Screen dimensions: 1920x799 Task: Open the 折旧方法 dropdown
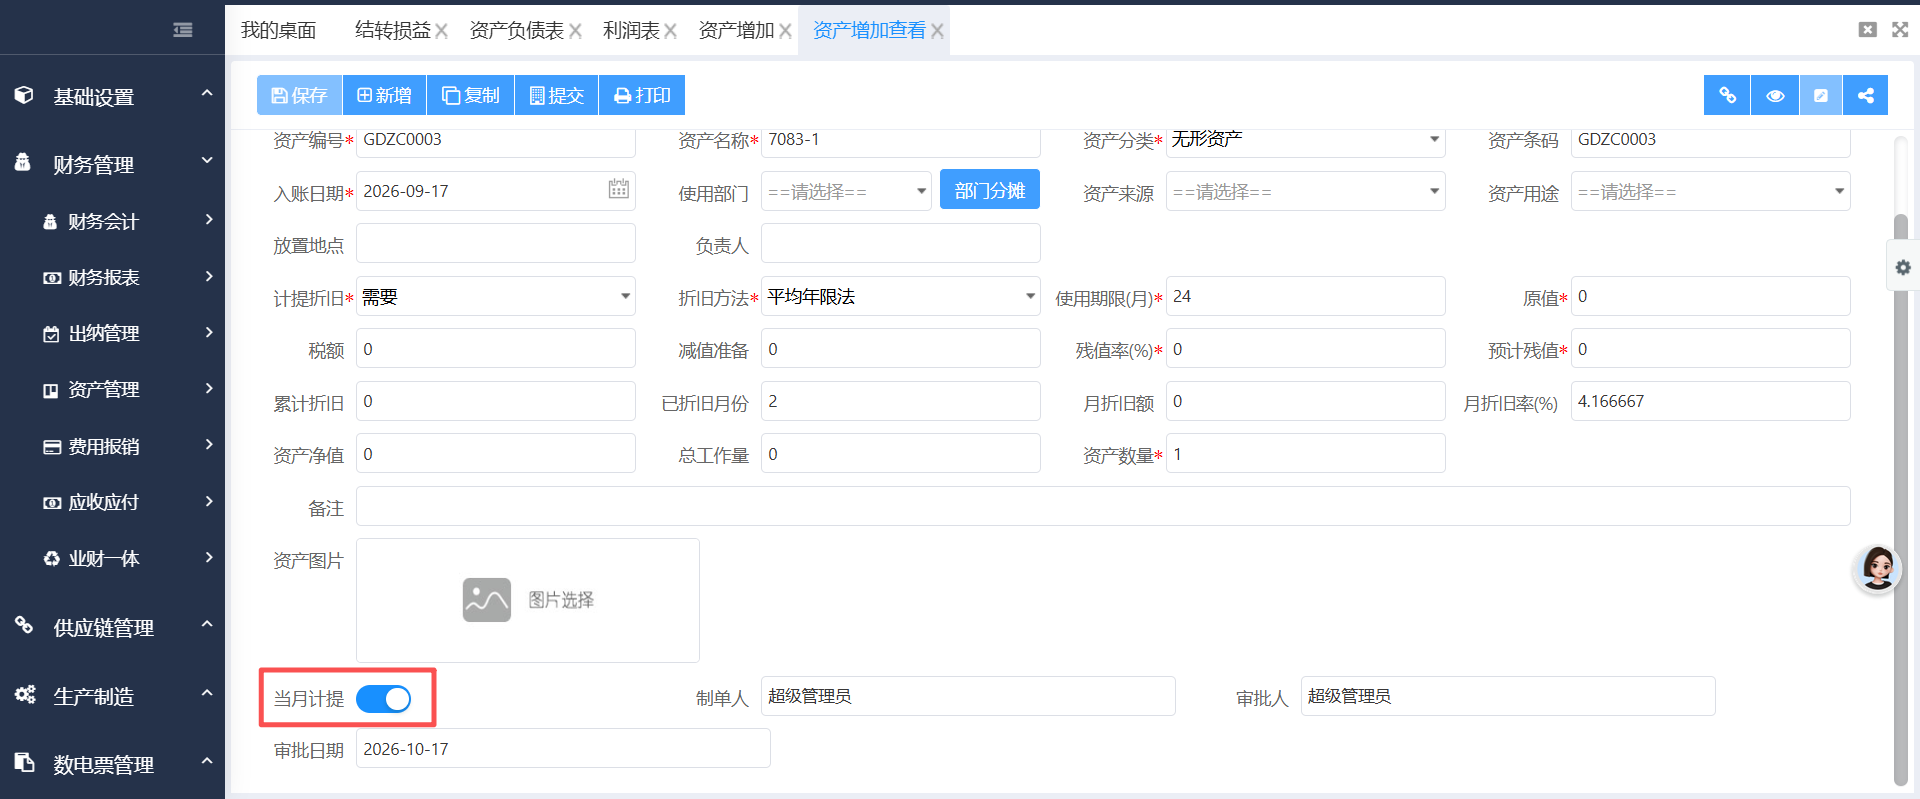(900, 296)
